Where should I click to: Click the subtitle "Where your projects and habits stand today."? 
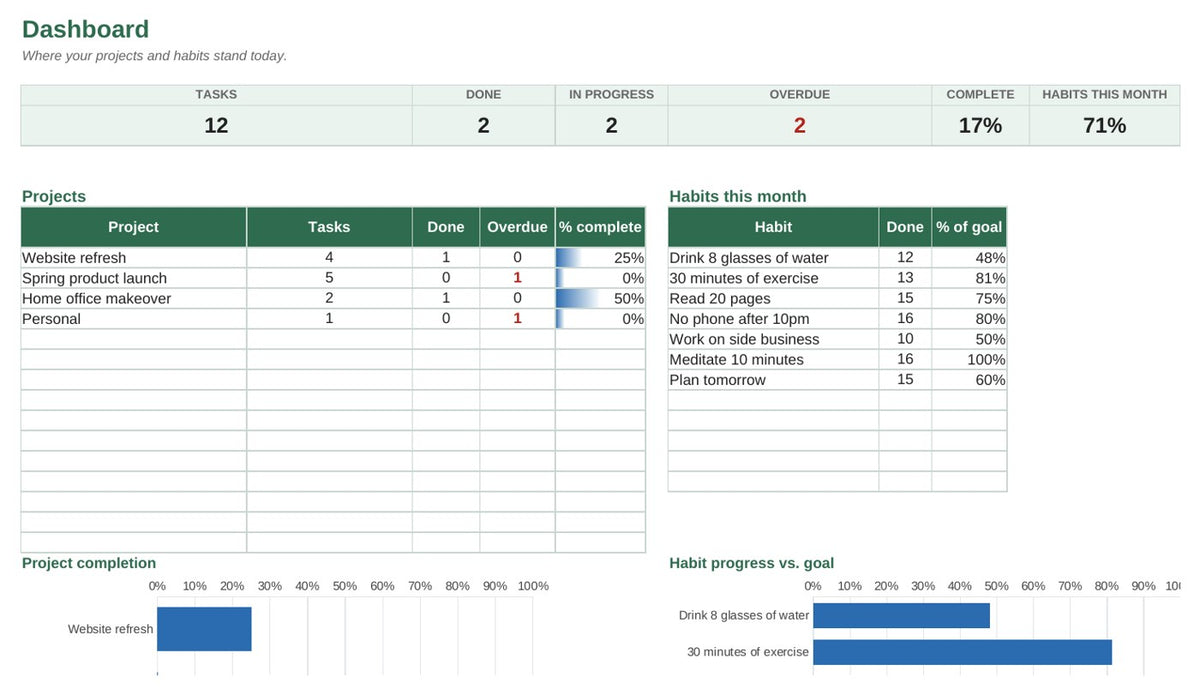[x=154, y=56]
